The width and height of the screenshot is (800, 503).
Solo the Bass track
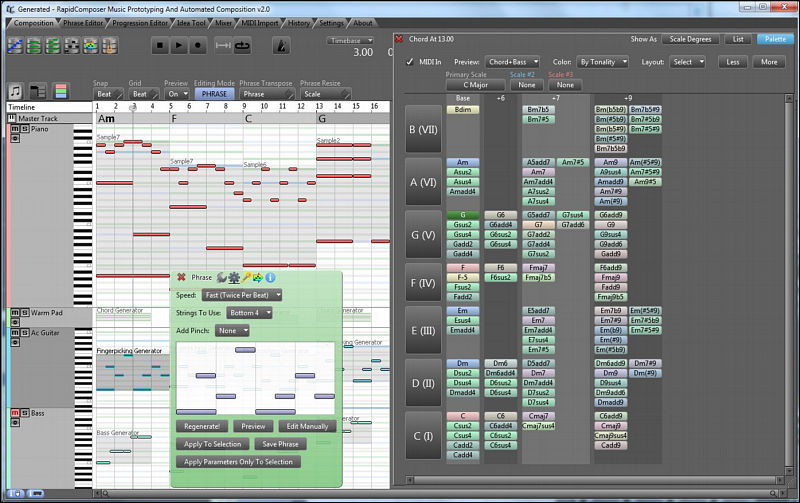24,413
